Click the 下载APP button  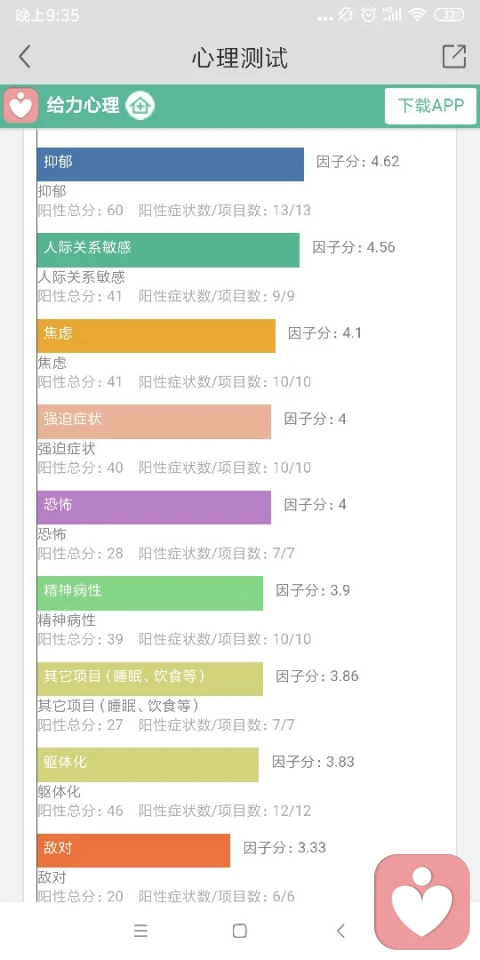tap(430, 106)
